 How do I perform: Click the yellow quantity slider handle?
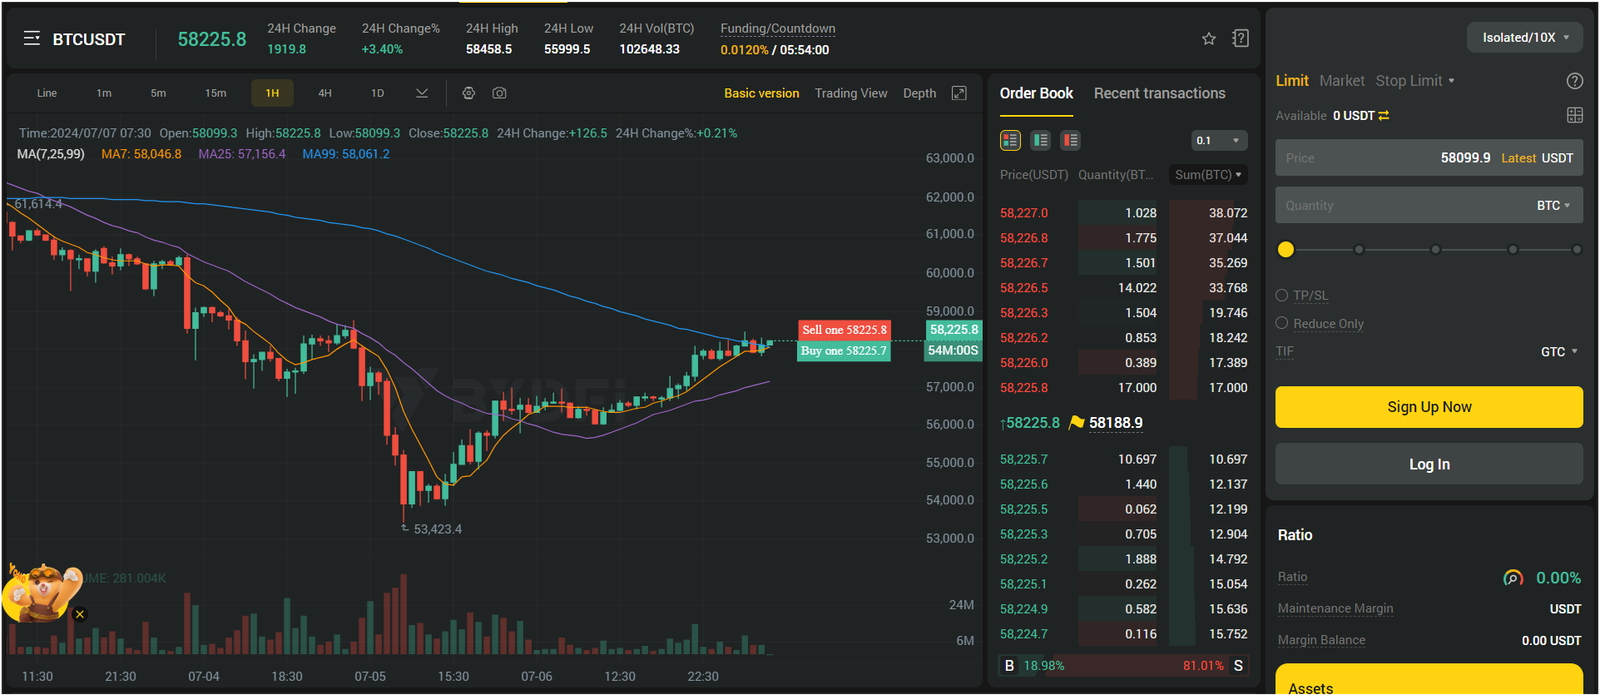click(1286, 249)
